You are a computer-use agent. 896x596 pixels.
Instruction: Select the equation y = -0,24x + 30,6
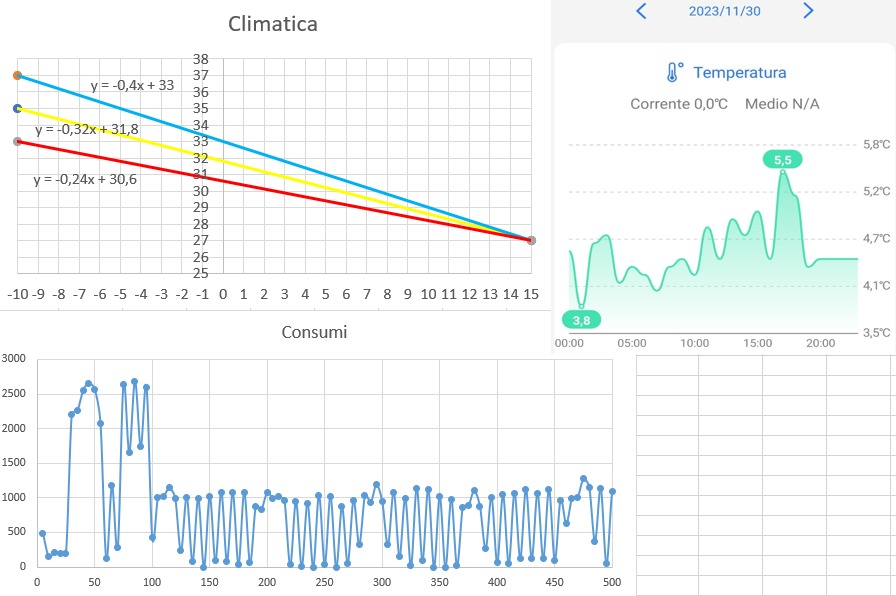click(85, 179)
